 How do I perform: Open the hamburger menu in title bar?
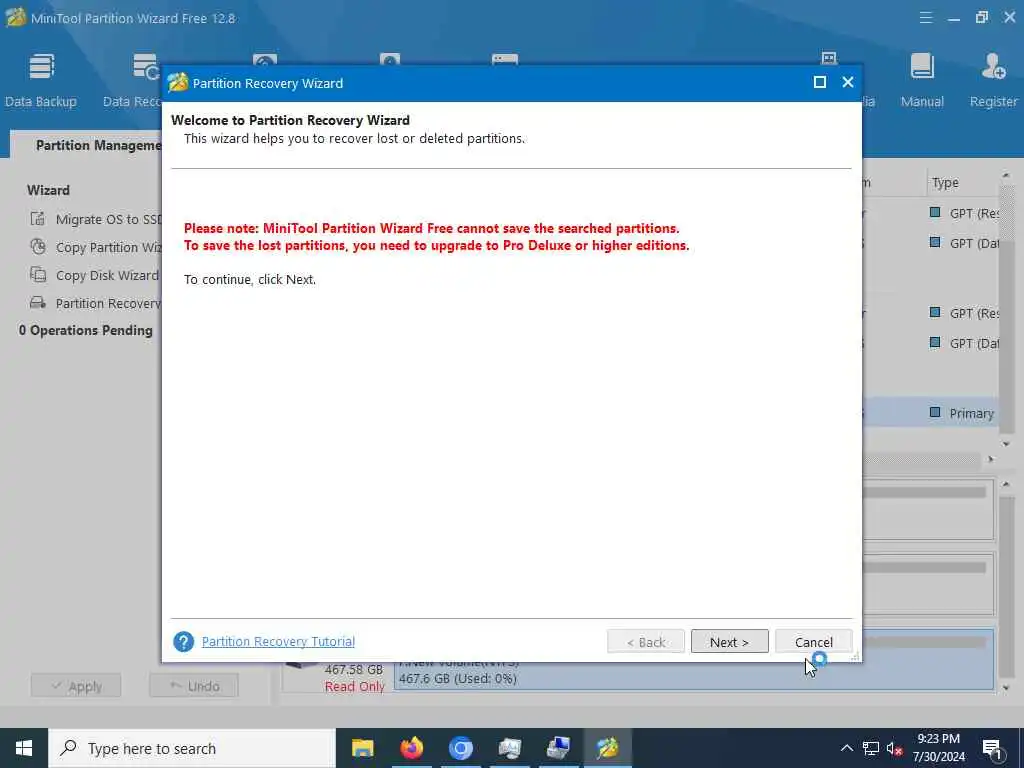tap(925, 18)
